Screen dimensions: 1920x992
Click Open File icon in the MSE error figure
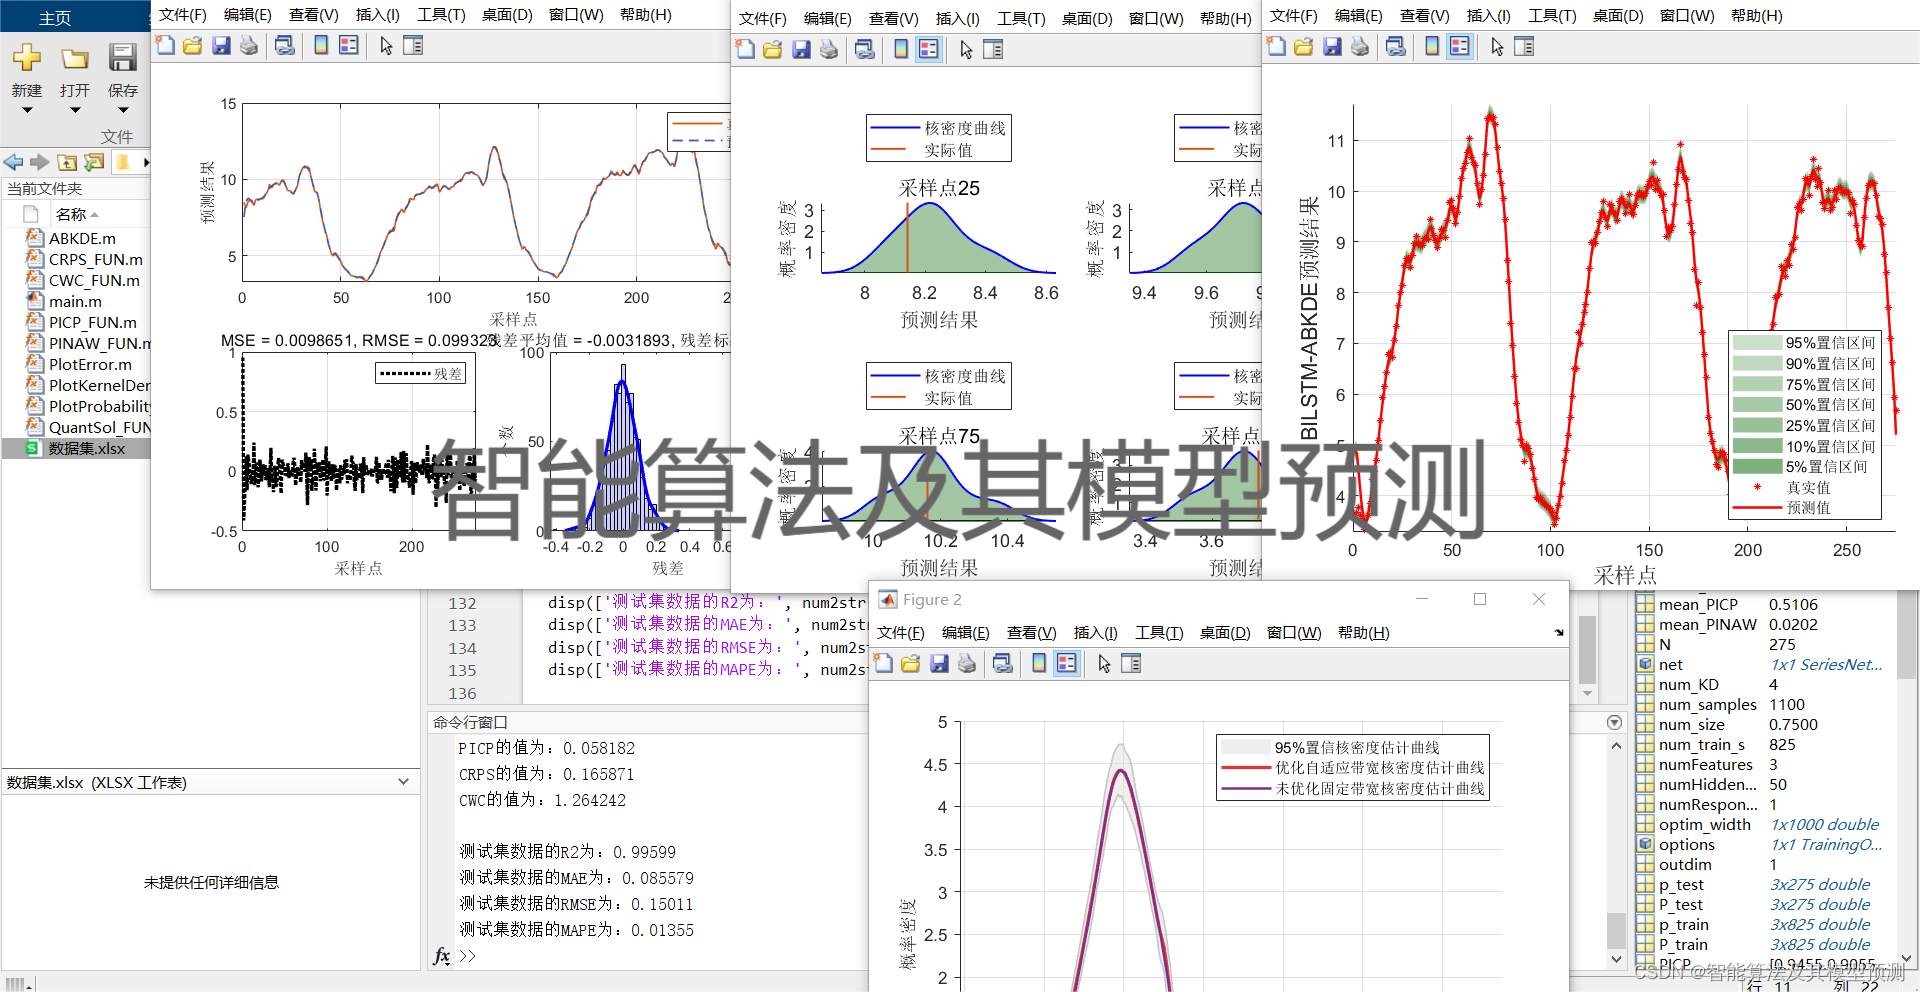click(193, 45)
